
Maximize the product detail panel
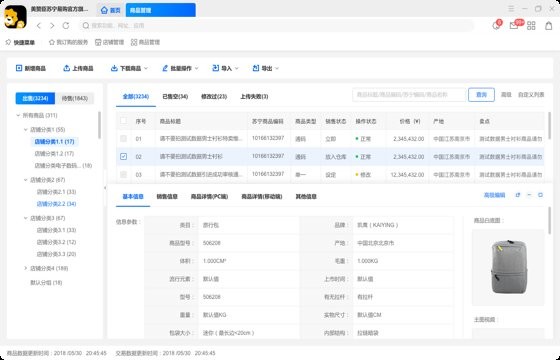[x=540, y=195]
